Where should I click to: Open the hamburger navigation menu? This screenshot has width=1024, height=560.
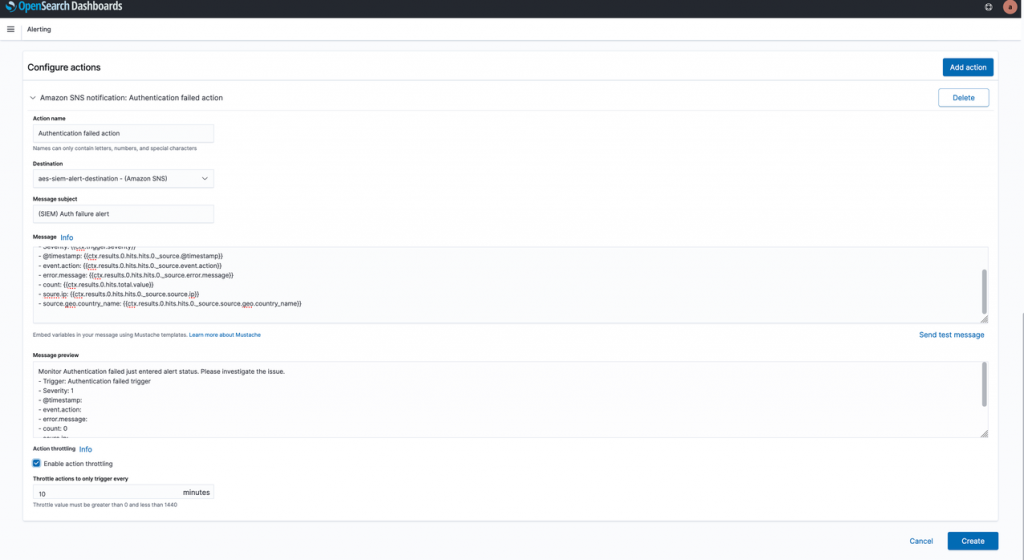pyautogui.click(x=10, y=29)
